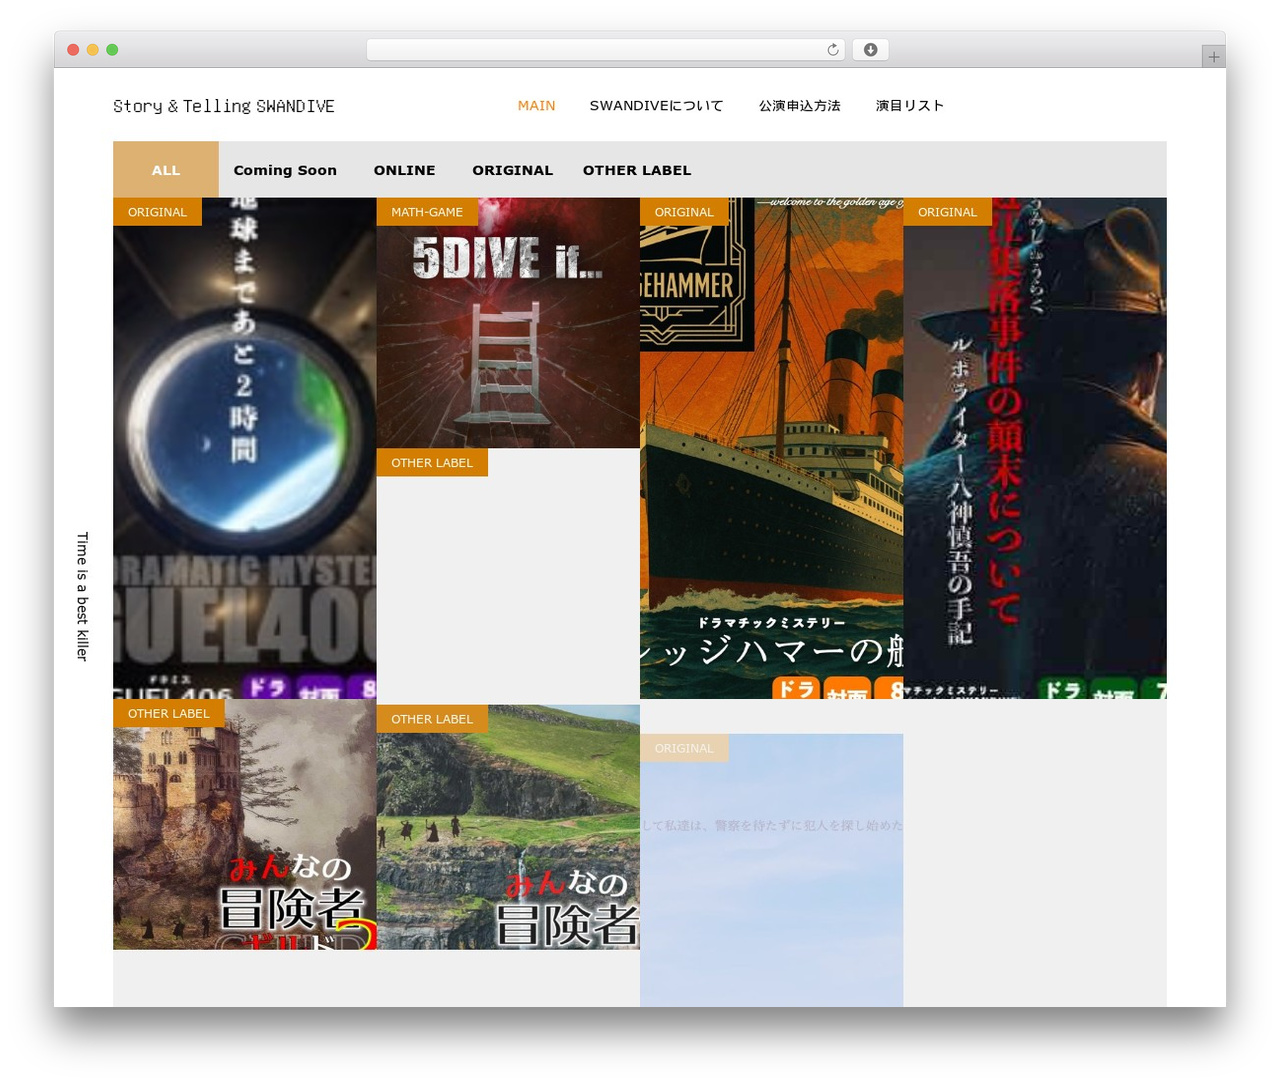Click ORIGINAL label on the detective poster
The image size is (1280, 1084).
[x=947, y=212]
